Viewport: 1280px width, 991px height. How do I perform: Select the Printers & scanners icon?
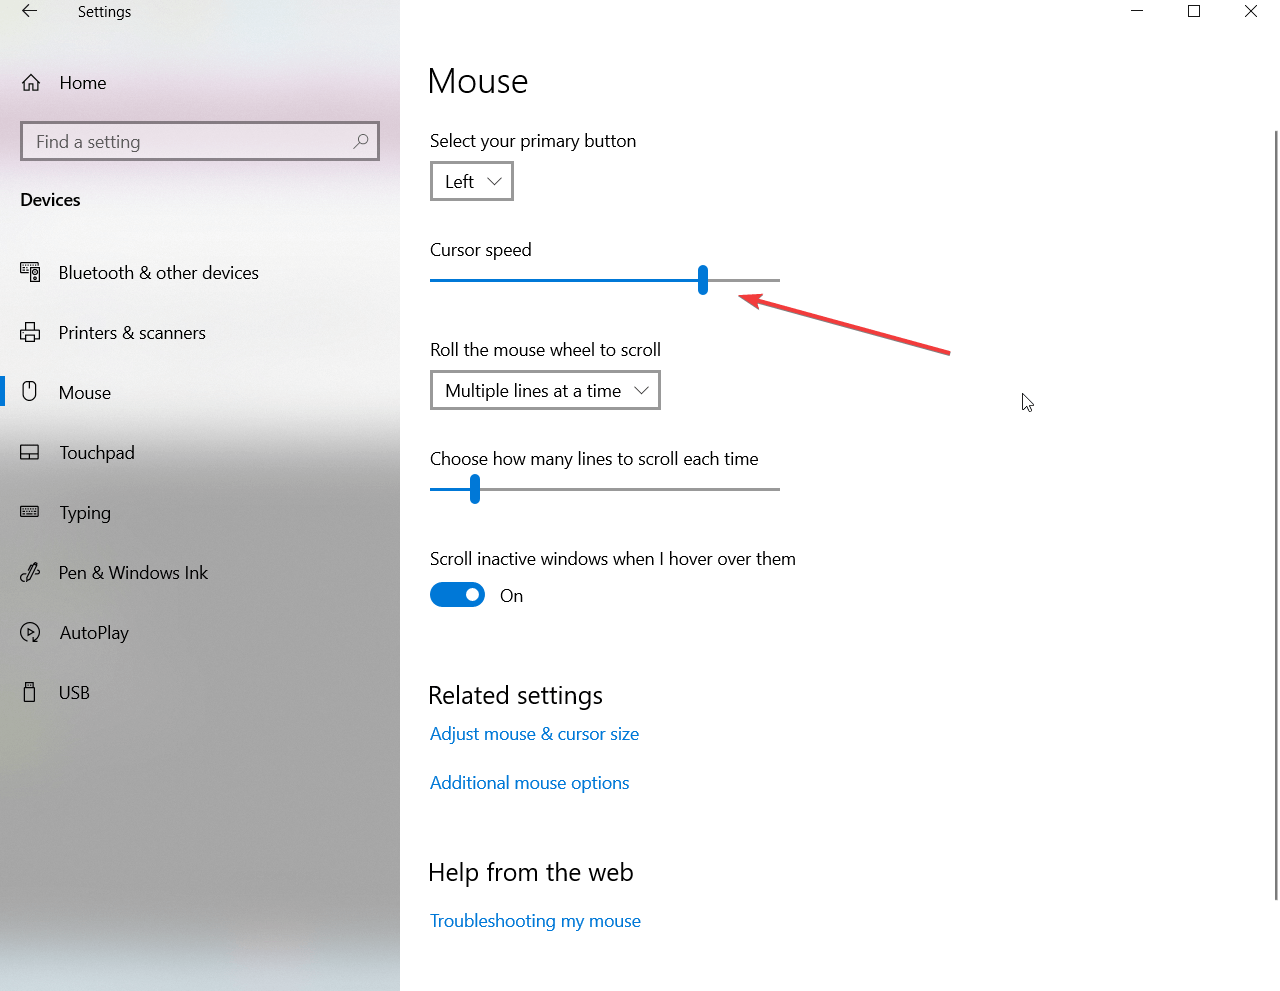click(x=30, y=332)
